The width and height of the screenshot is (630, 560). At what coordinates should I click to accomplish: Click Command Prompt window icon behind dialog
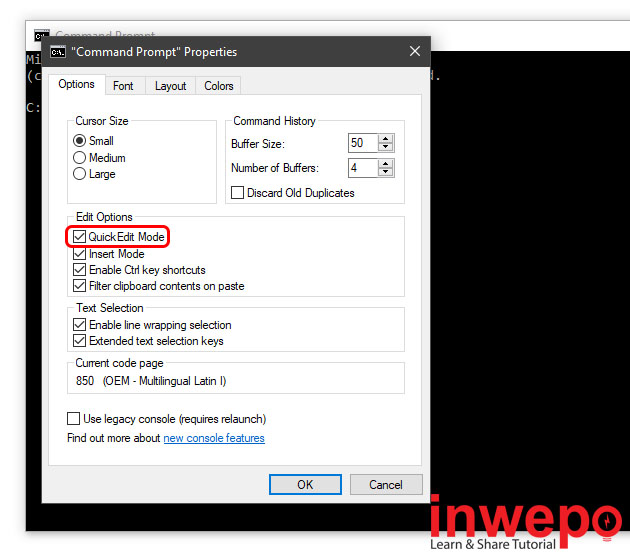(42, 35)
